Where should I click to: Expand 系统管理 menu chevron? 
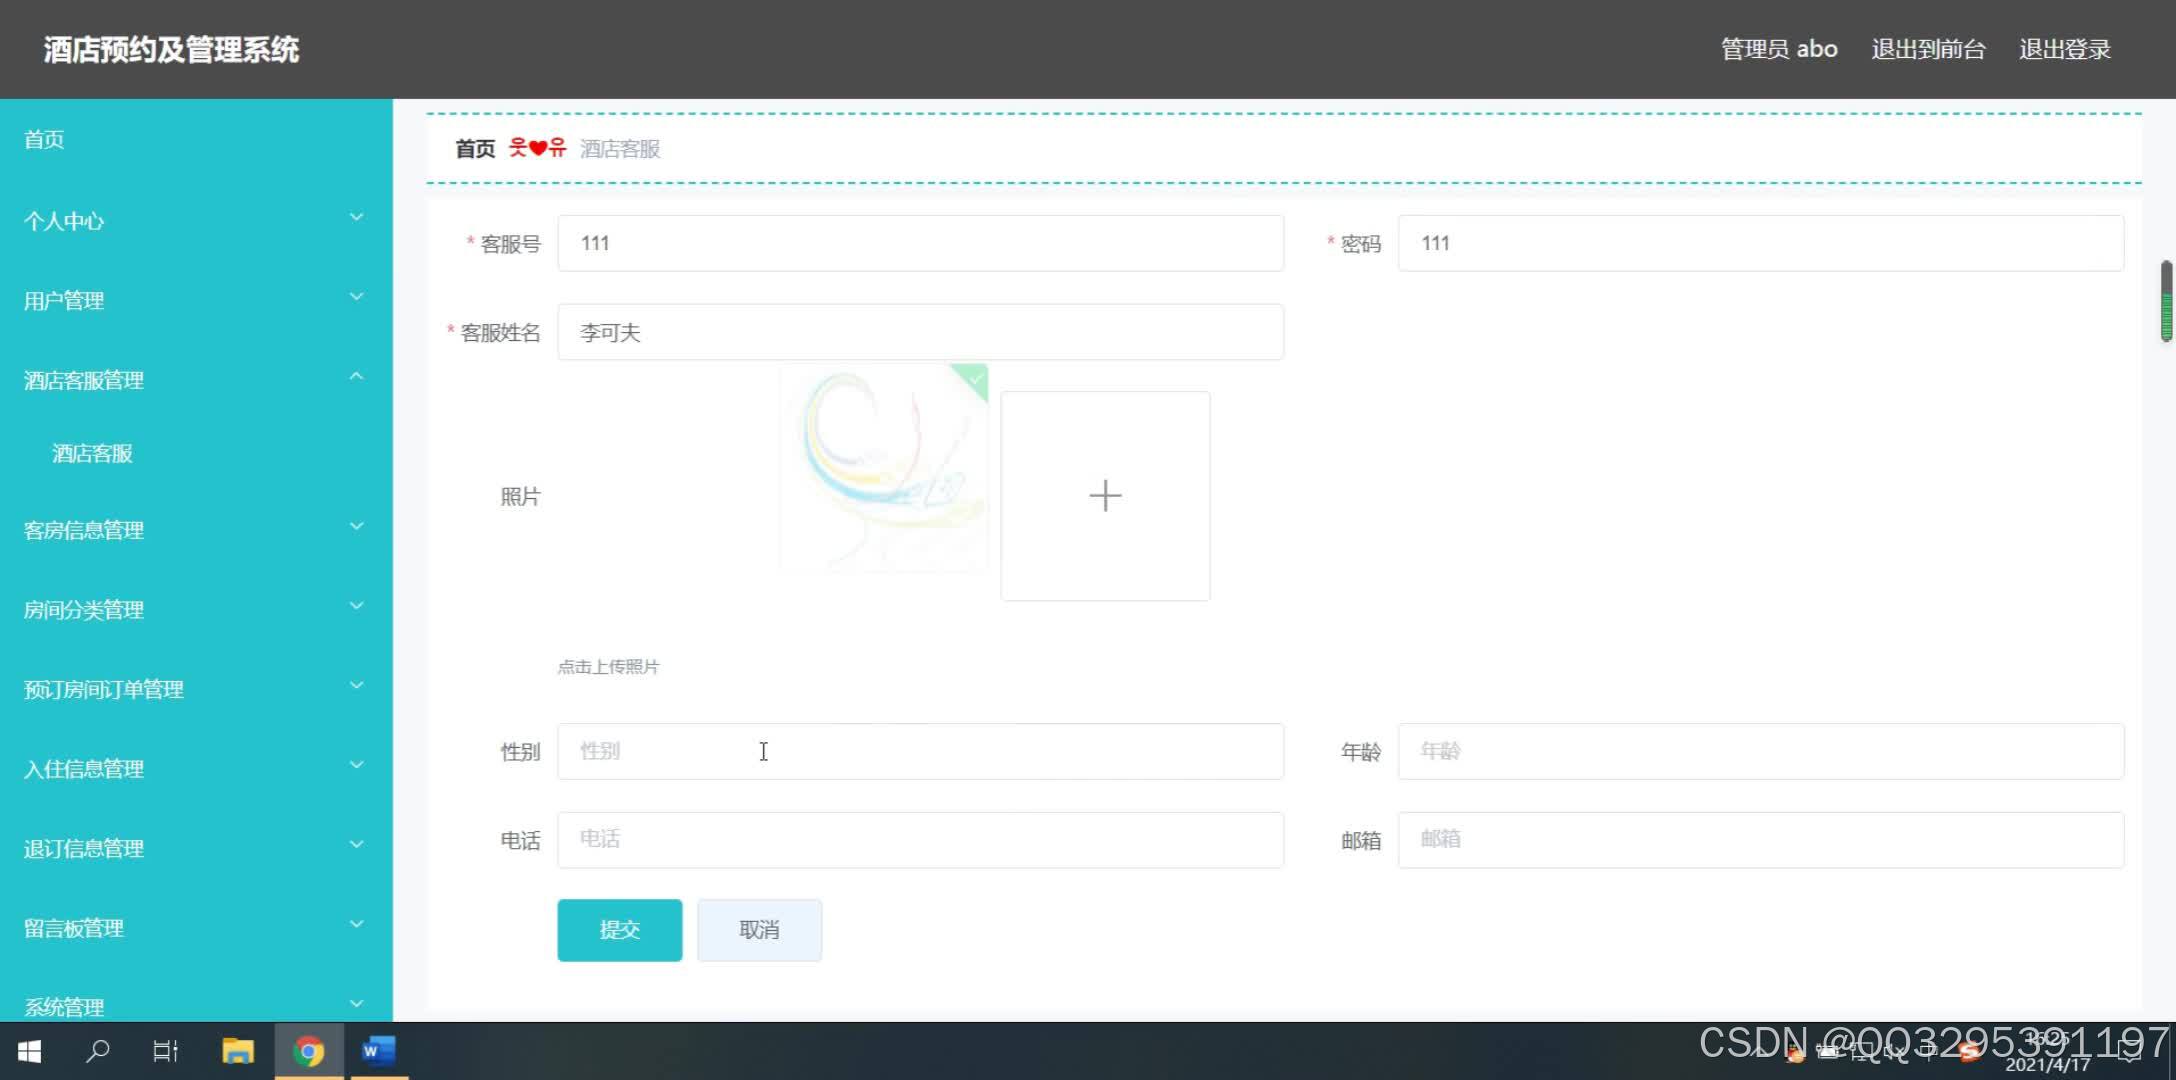pyautogui.click(x=356, y=1003)
